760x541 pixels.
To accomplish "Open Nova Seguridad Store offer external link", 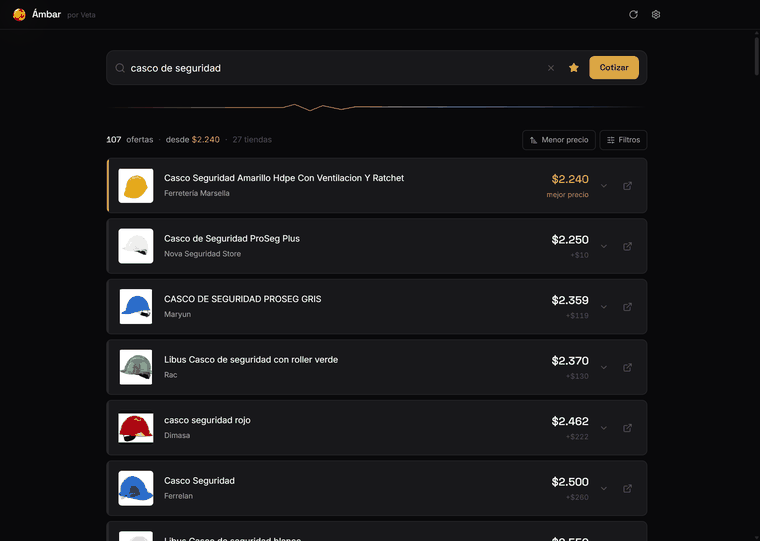I will 627,246.
